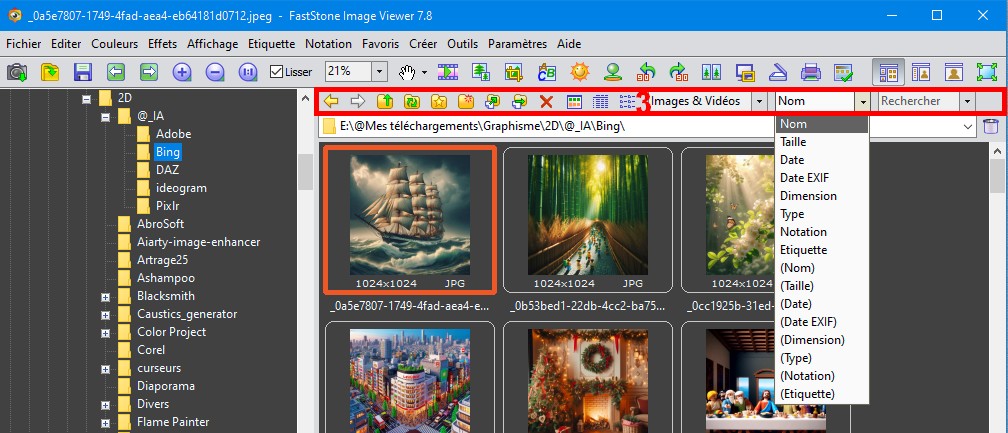Click the Rechercher search input field

[918, 101]
